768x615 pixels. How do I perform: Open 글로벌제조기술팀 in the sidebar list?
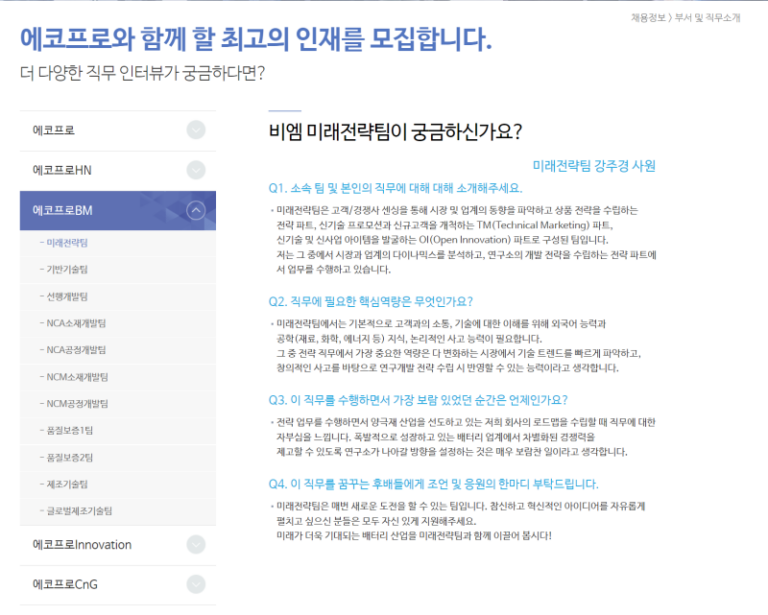(78, 510)
